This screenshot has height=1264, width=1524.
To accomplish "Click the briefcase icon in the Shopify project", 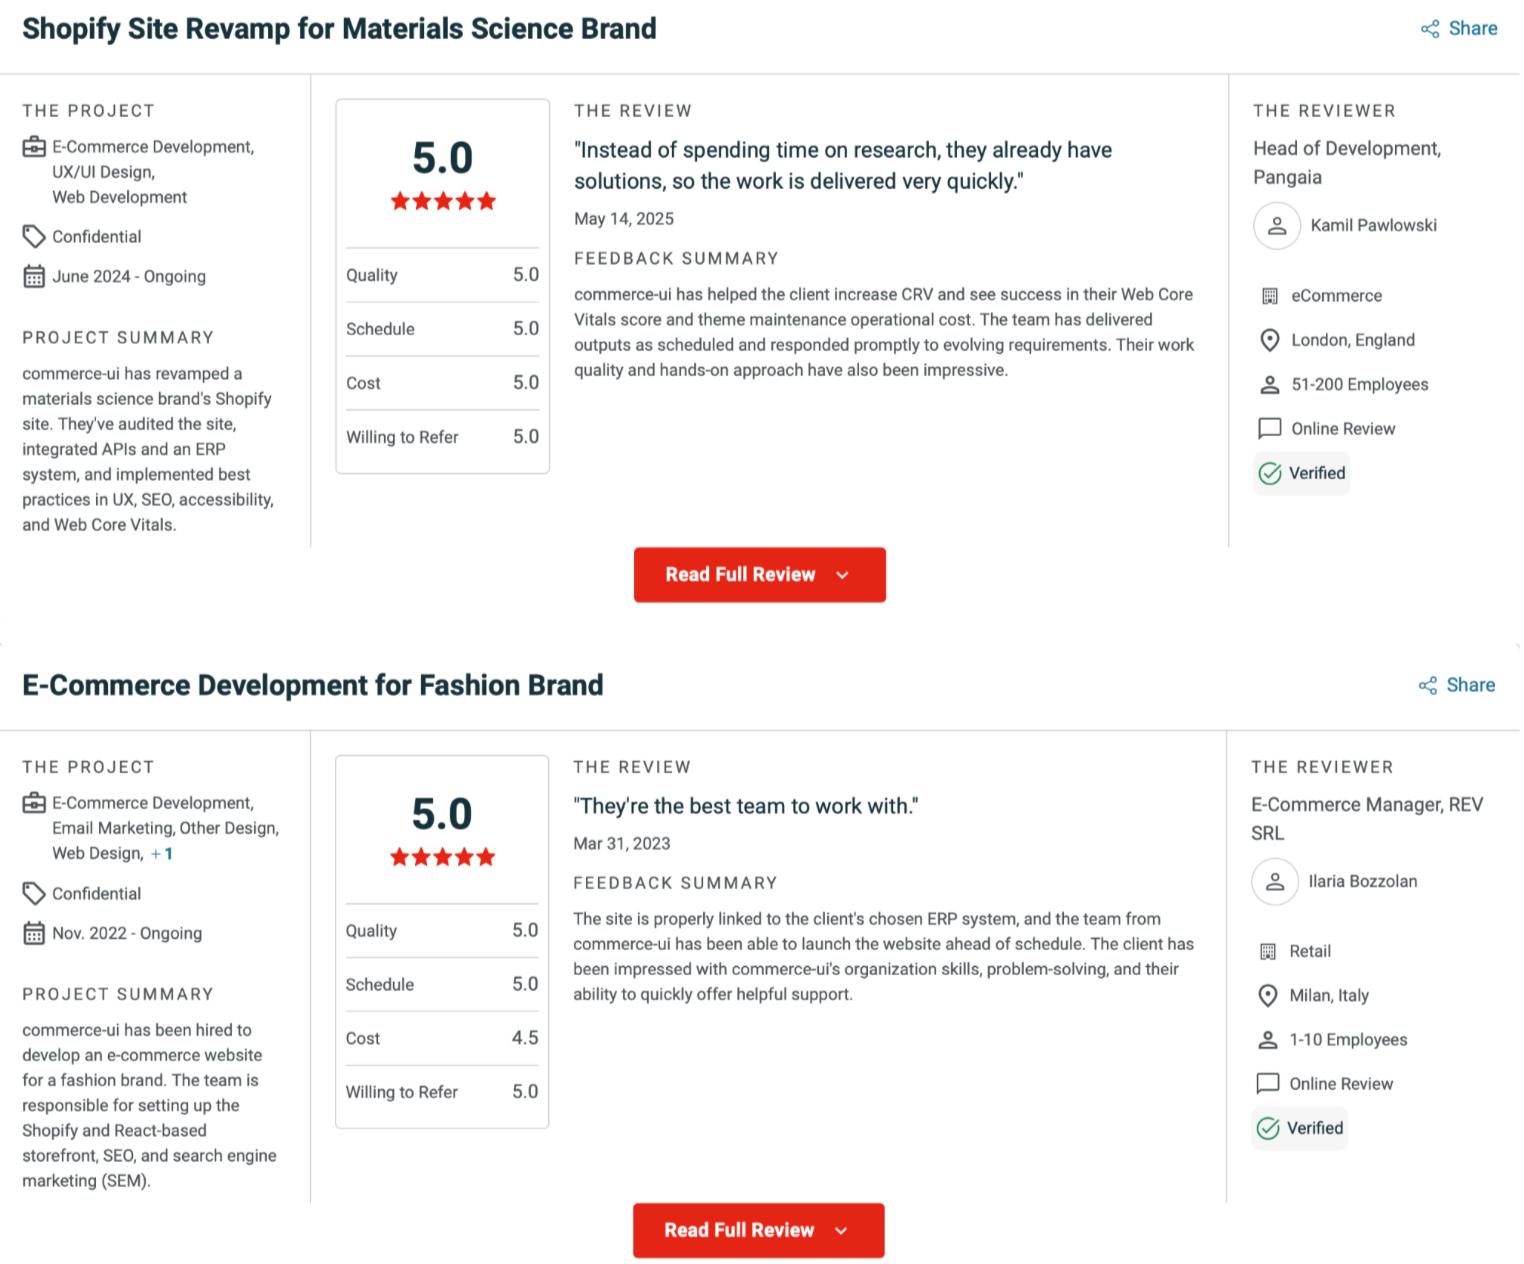I will coord(34,148).
